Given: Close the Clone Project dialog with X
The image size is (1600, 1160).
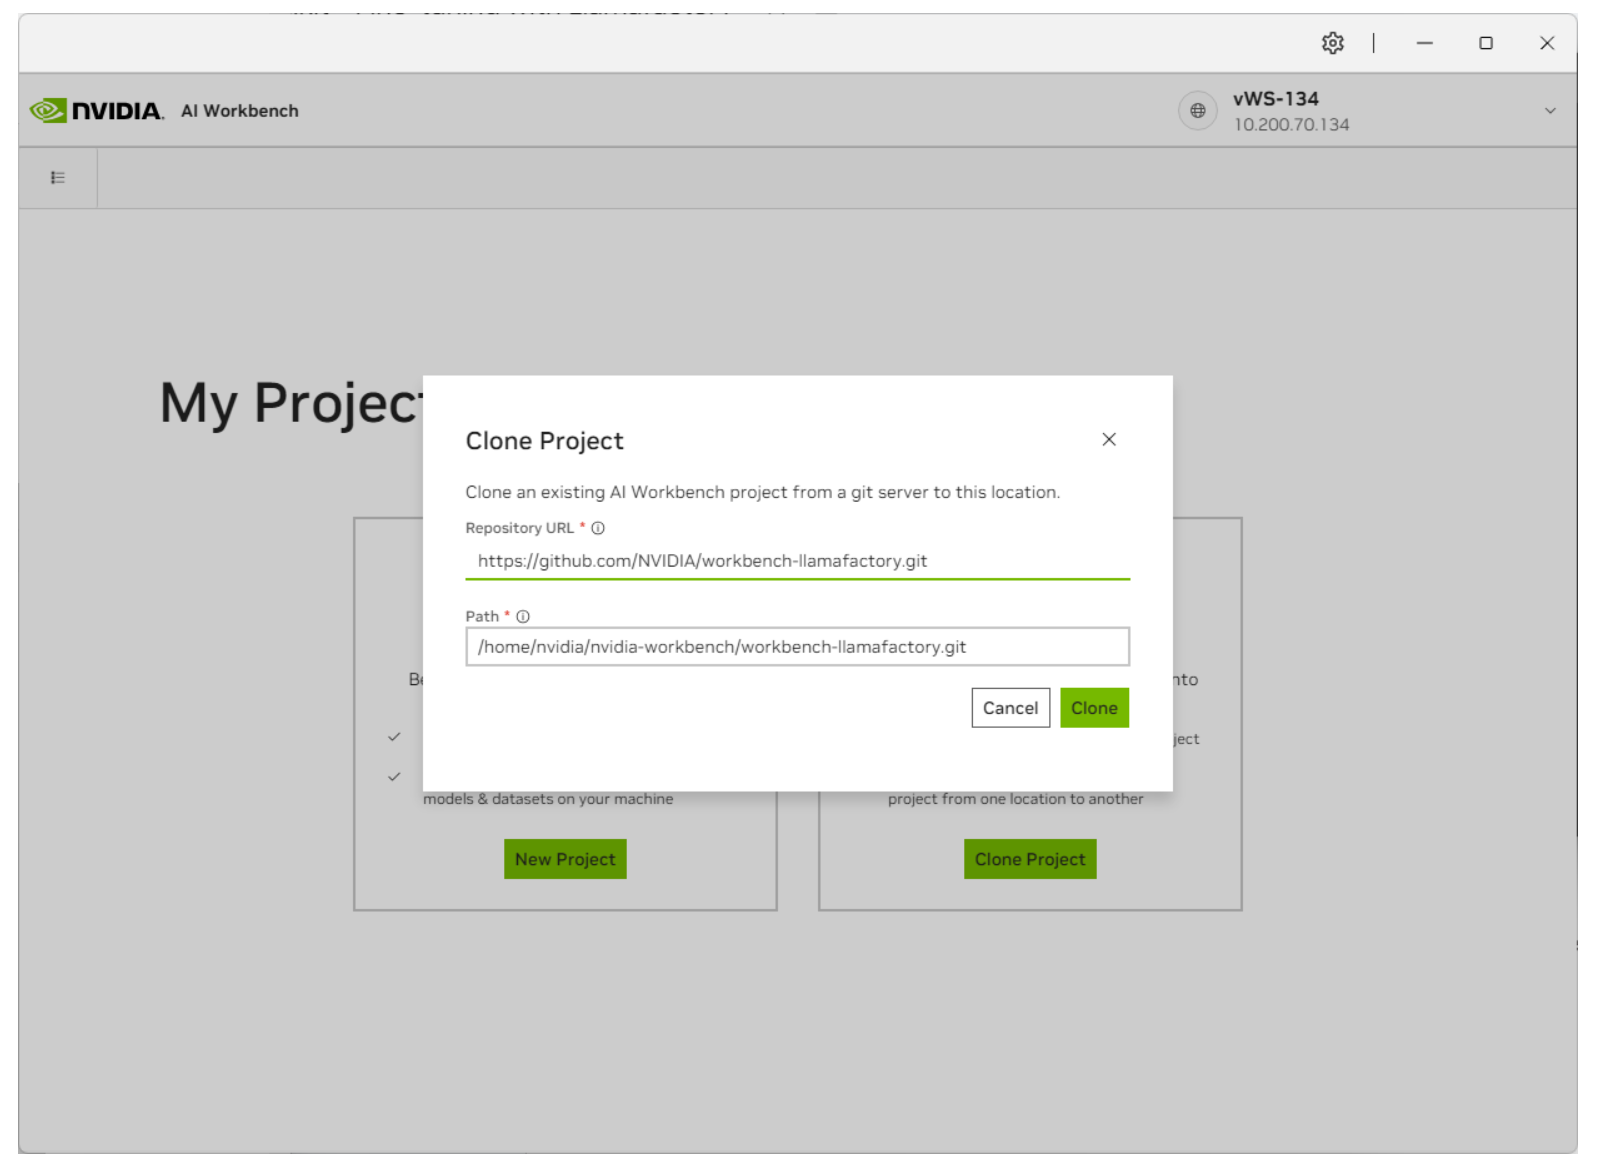Looking at the screenshot, I should point(1108,440).
